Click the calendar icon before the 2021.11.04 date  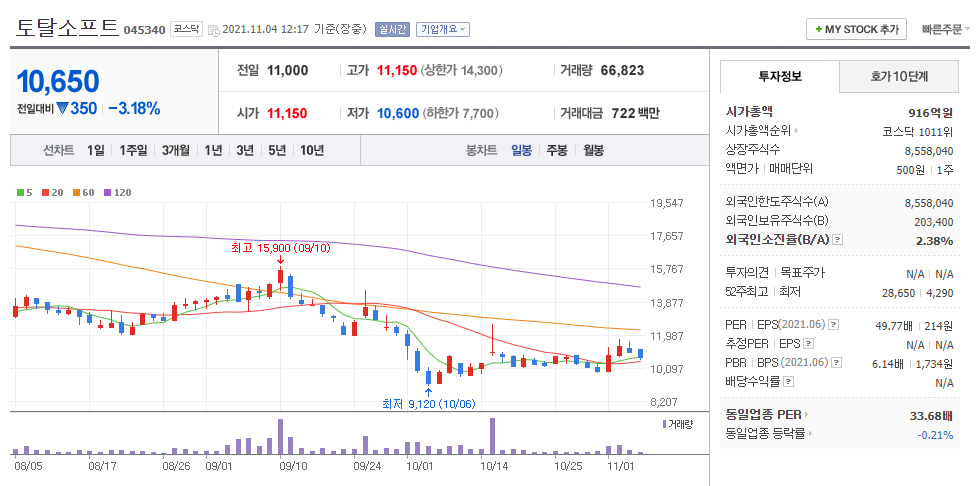point(213,29)
